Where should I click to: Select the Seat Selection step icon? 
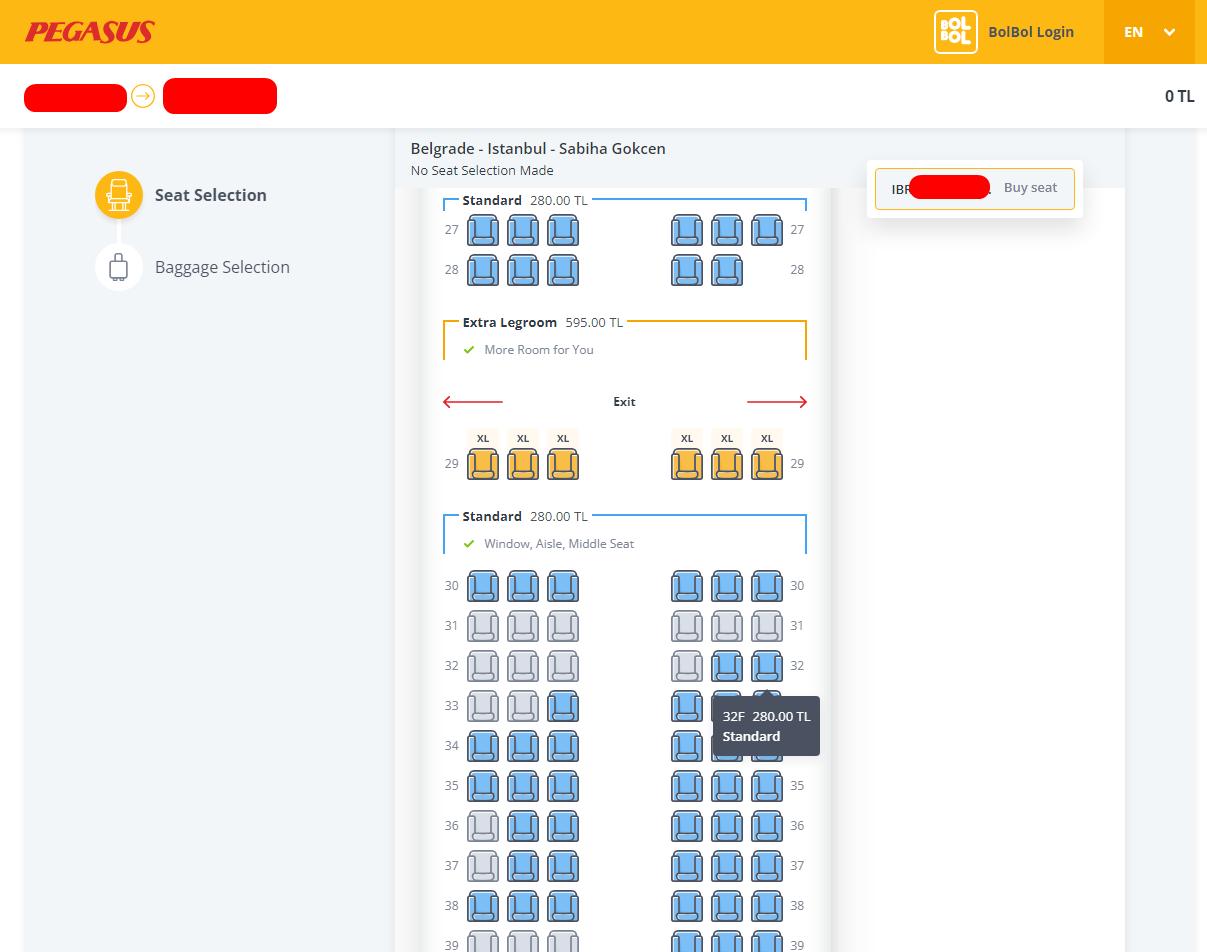click(119, 195)
